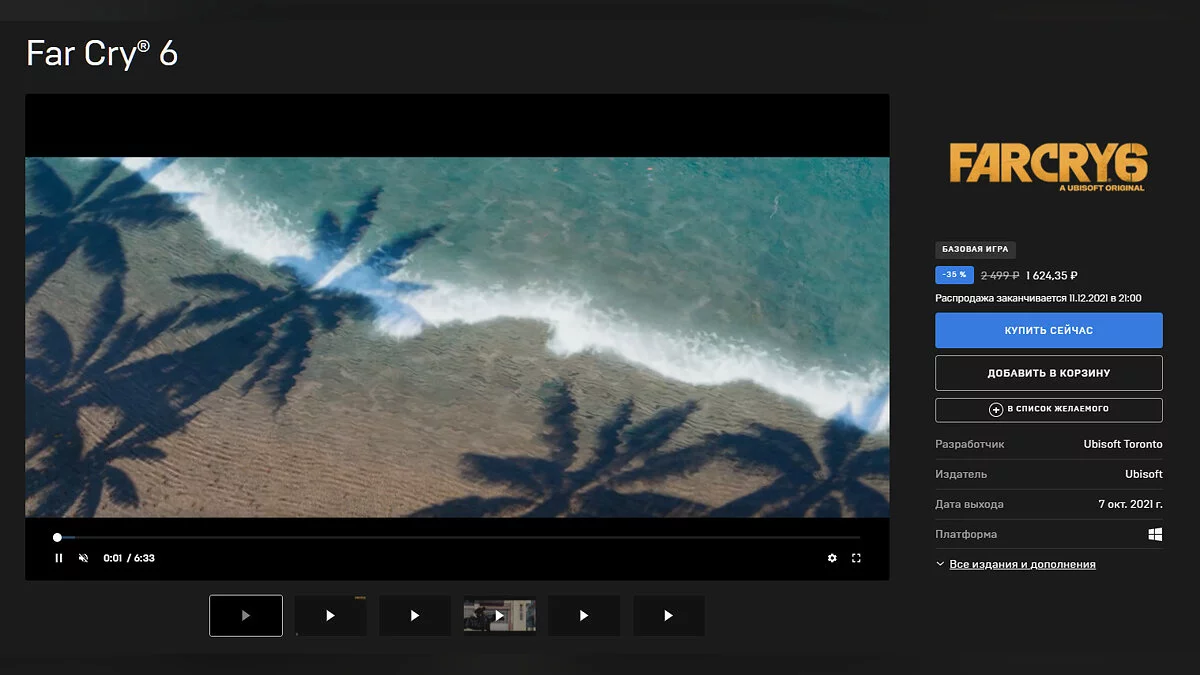Select the first video thumbnail

tap(246, 616)
